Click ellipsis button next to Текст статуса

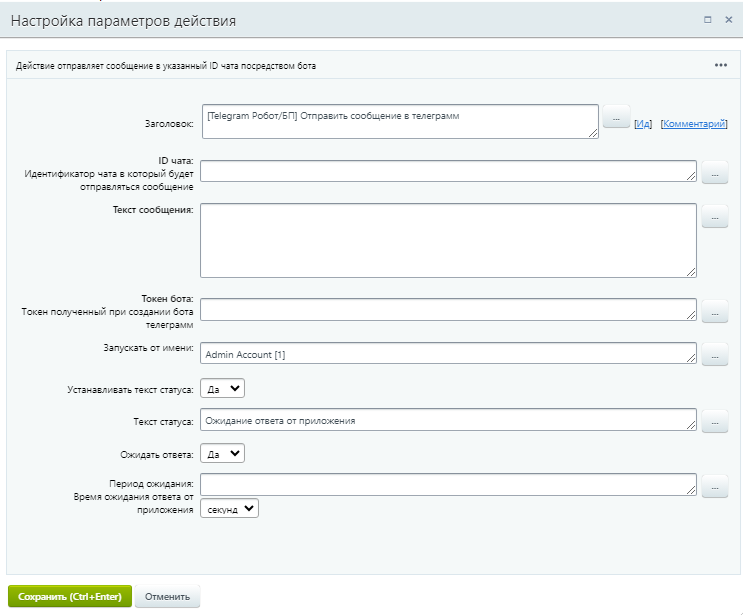click(x=714, y=422)
